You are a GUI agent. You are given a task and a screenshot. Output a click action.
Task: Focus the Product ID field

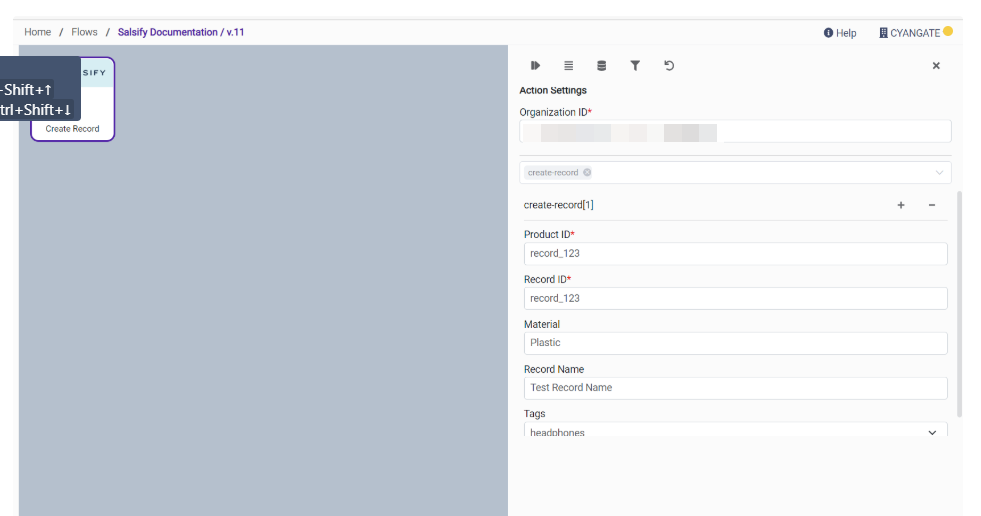[x=735, y=254]
